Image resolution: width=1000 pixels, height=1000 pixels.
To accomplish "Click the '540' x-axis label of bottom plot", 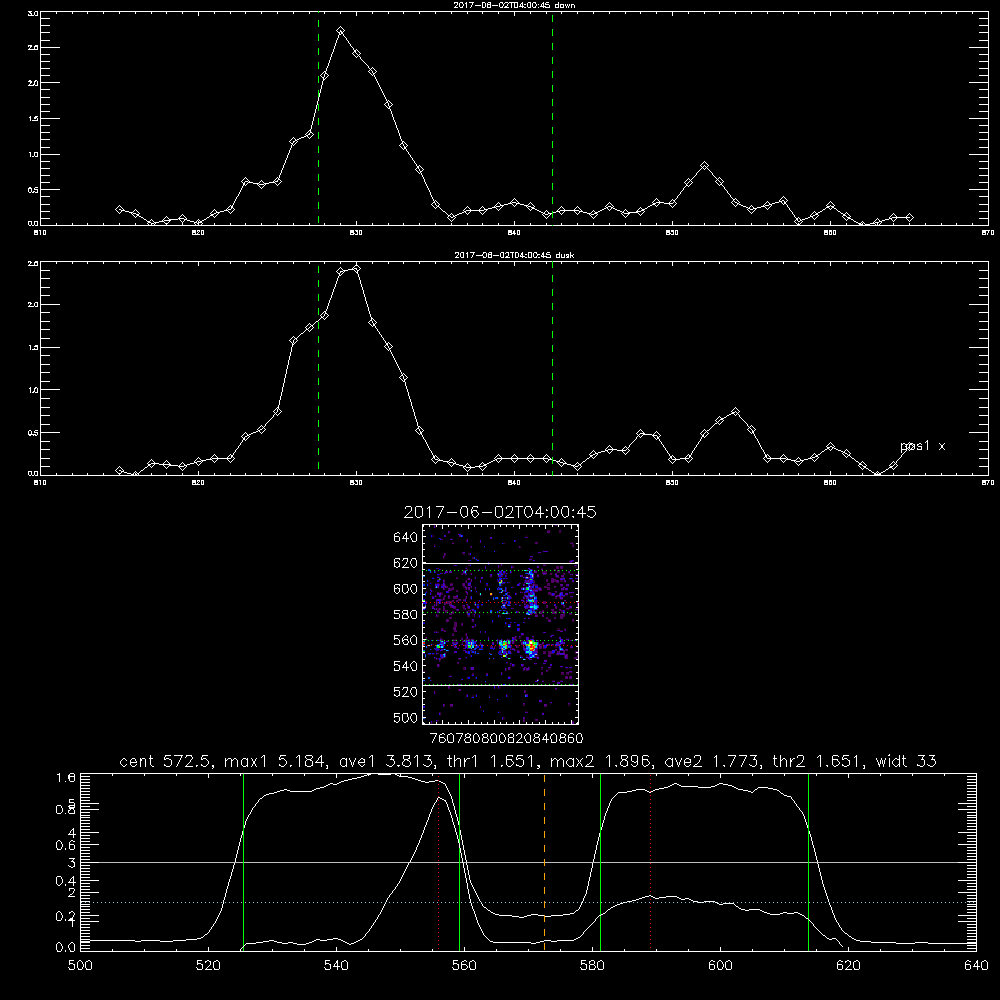I will pyautogui.click(x=336, y=966).
